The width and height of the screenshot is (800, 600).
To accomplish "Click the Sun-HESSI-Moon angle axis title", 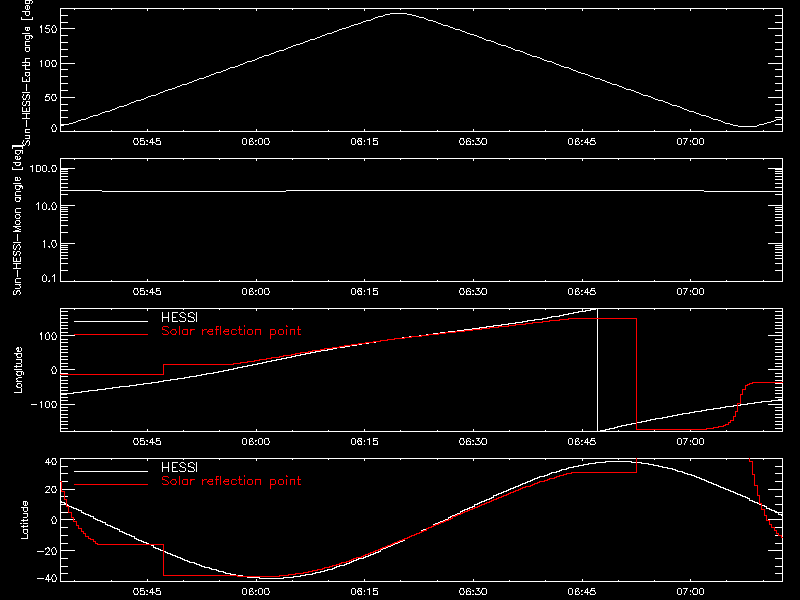I will [x=17, y=220].
